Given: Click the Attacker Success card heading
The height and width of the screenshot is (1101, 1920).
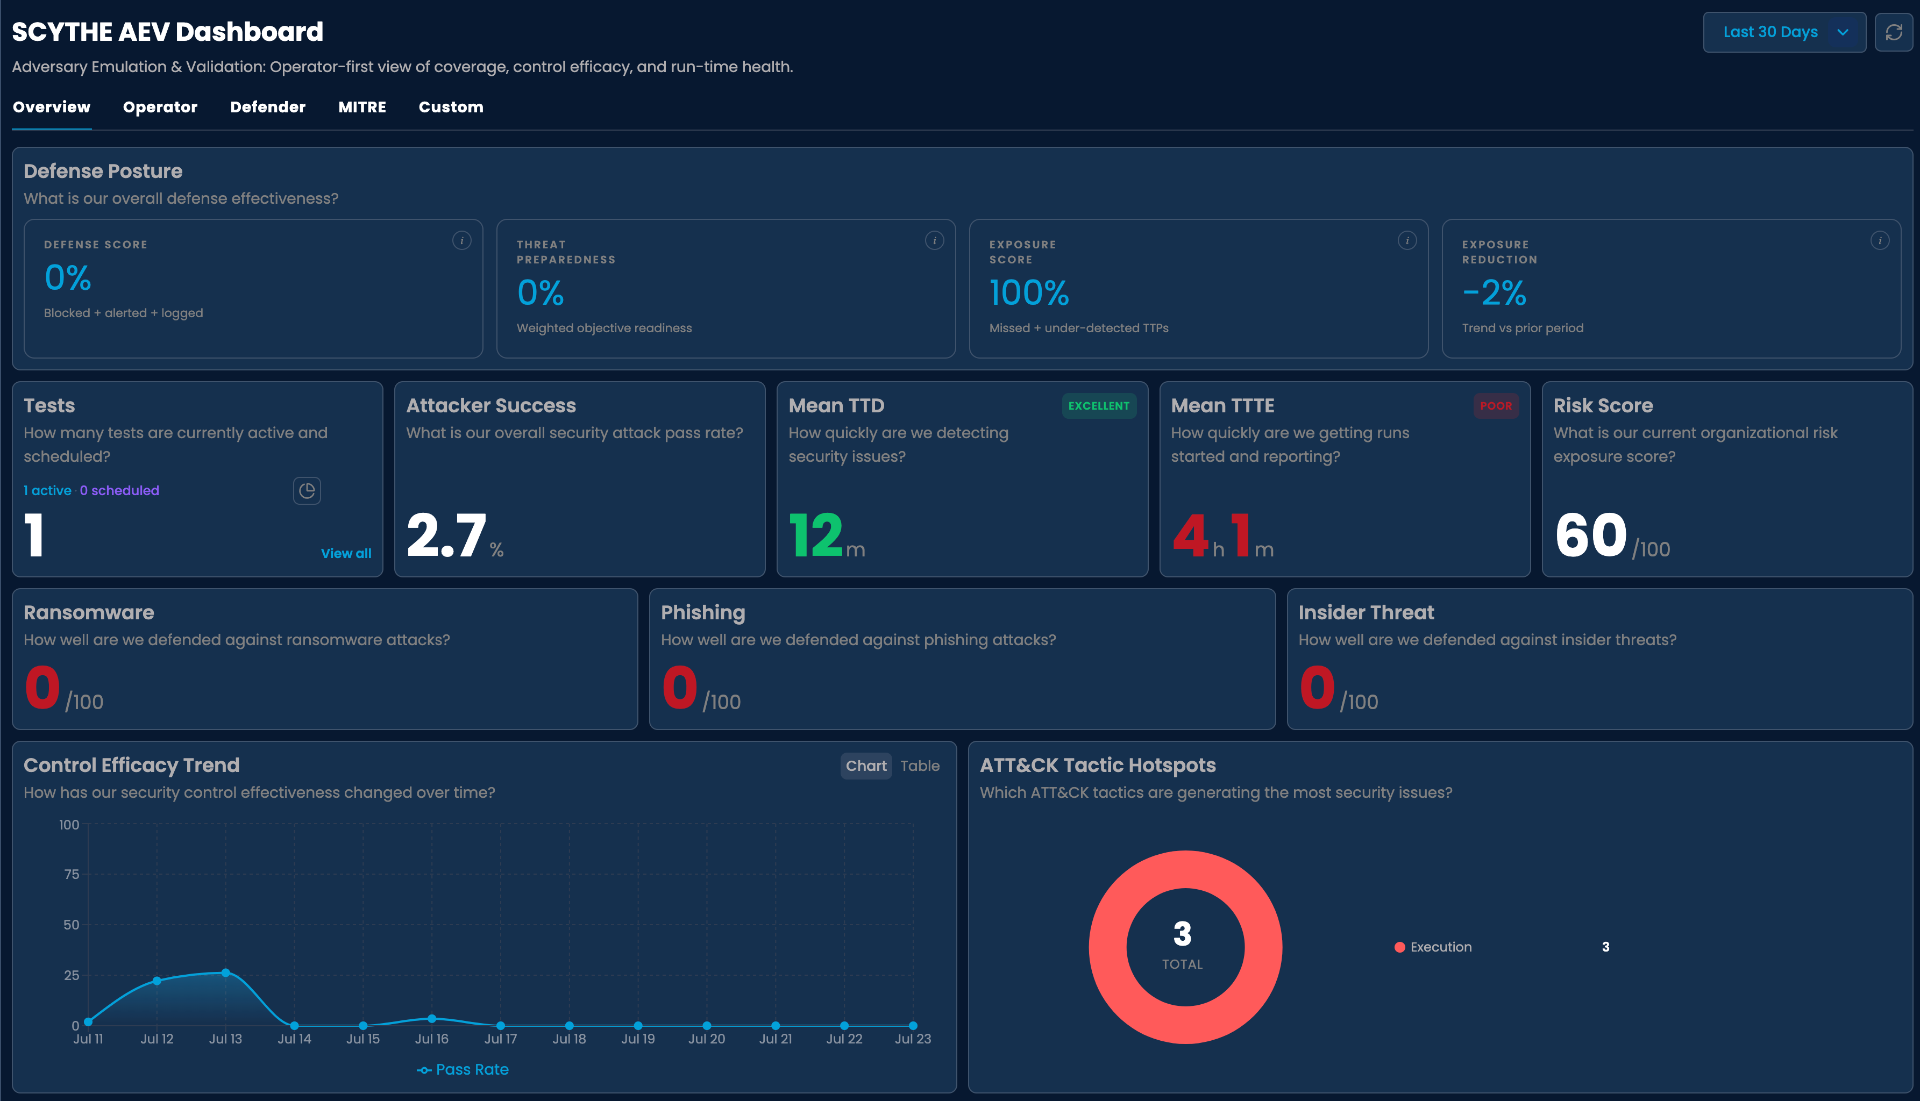Looking at the screenshot, I should 491,405.
